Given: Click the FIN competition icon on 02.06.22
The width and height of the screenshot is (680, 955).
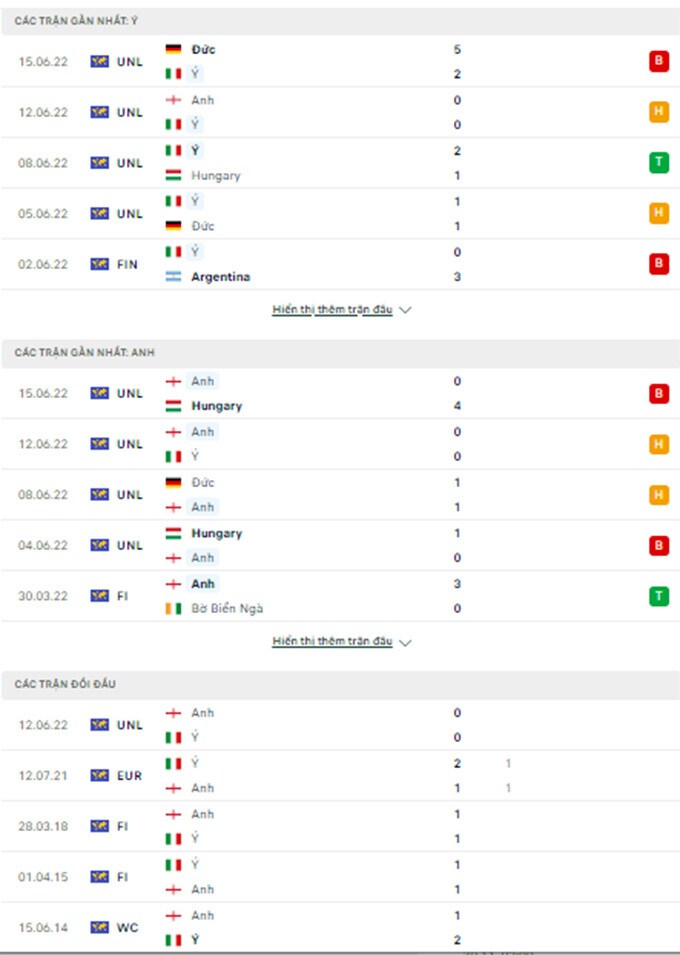Looking at the screenshot, I should tap(99, 264).
